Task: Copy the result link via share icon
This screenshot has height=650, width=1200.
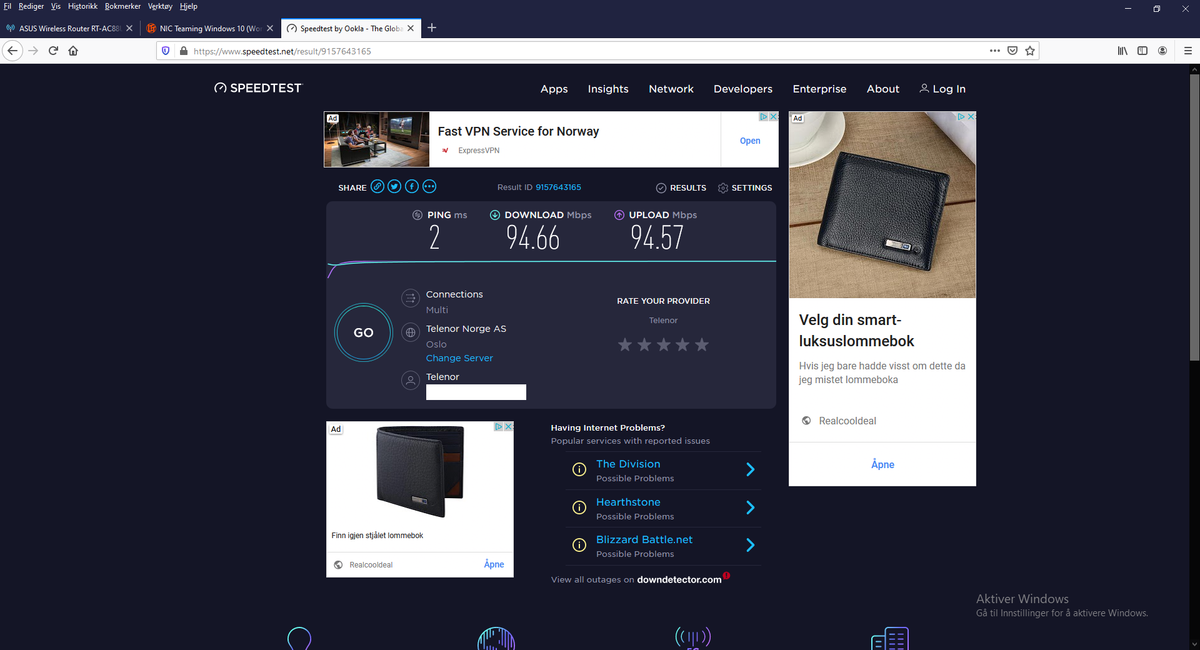Action: 377,187
